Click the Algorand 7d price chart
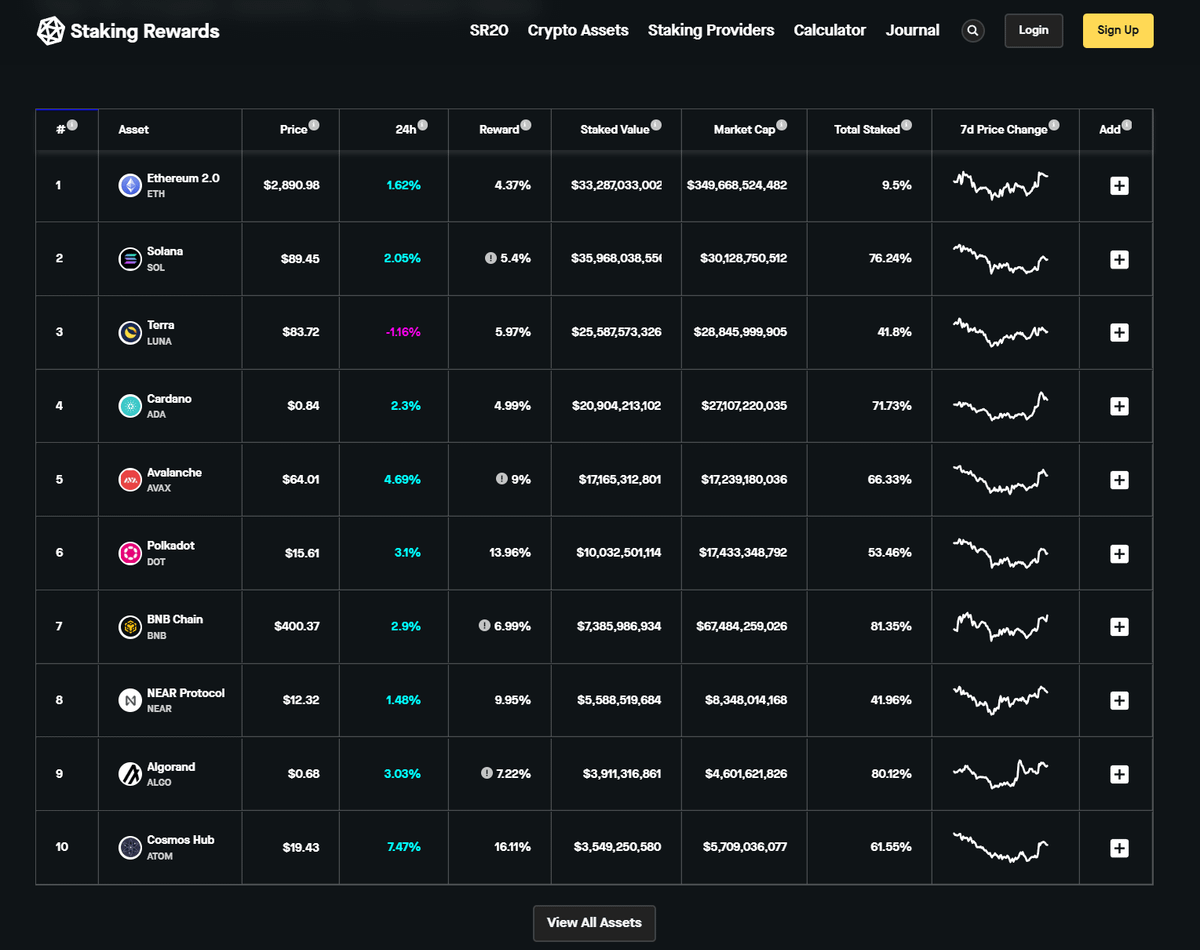The image size is (1200, 950). tap(1001, 774)
